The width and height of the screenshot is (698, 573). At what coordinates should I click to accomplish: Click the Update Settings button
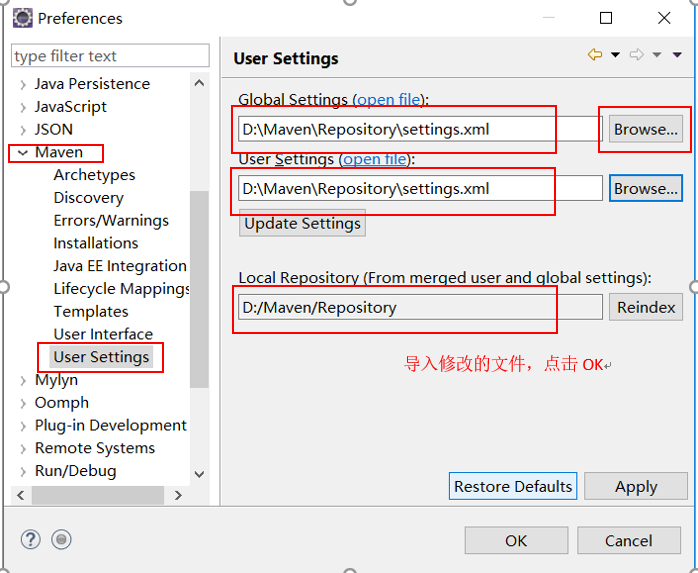pyautogui.click(x=302, y=224)
